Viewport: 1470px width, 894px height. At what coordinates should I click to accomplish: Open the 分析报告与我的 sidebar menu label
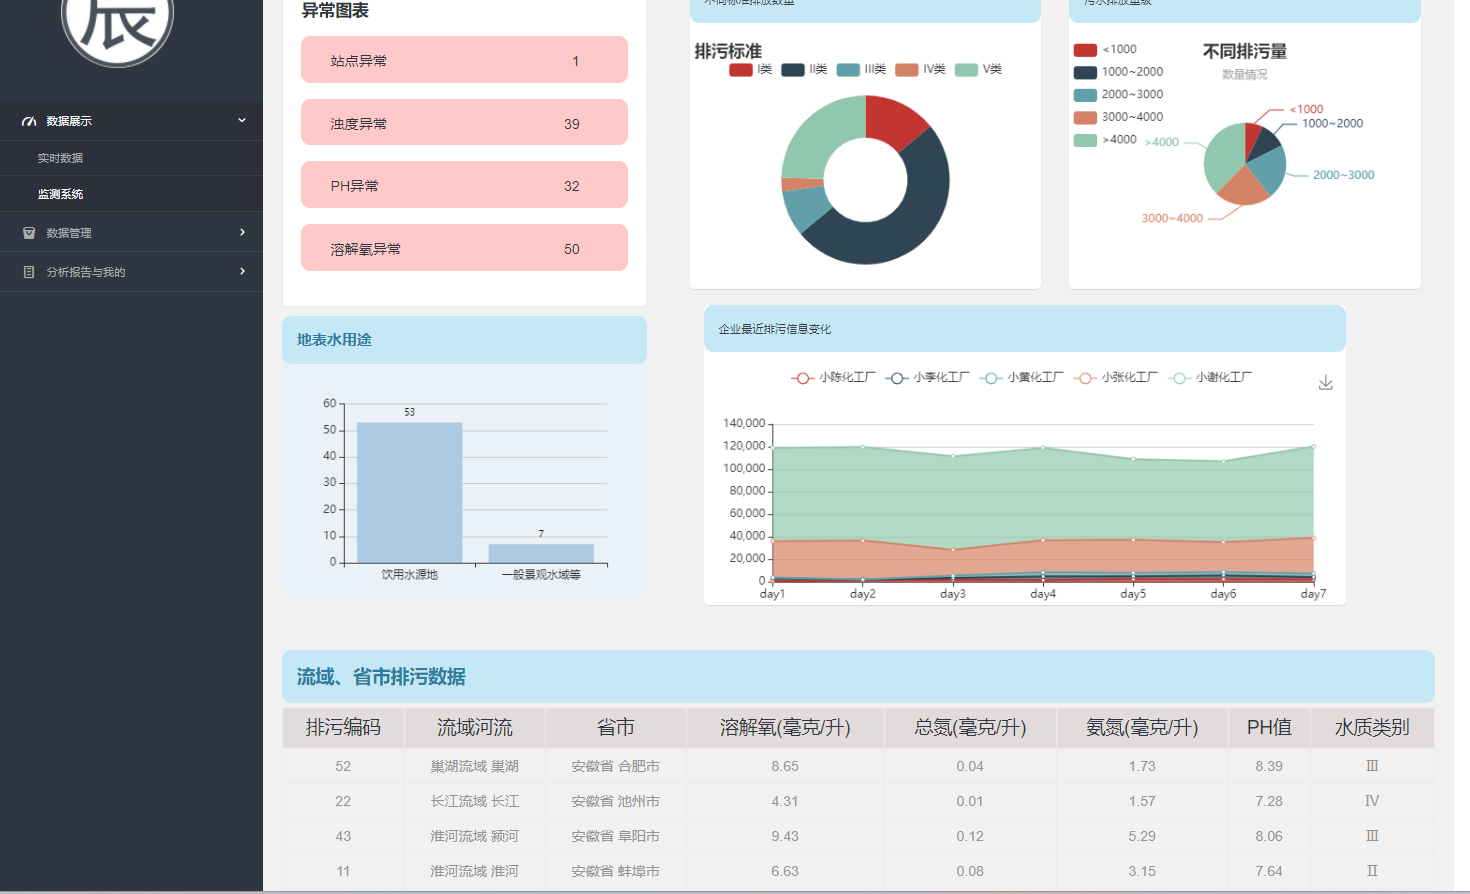pyautogui.click(x=86, y=272)
